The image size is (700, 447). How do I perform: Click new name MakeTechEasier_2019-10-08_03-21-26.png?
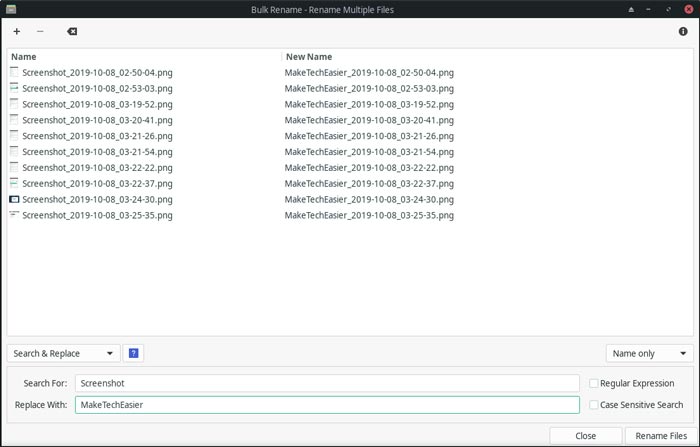[369, 136]
